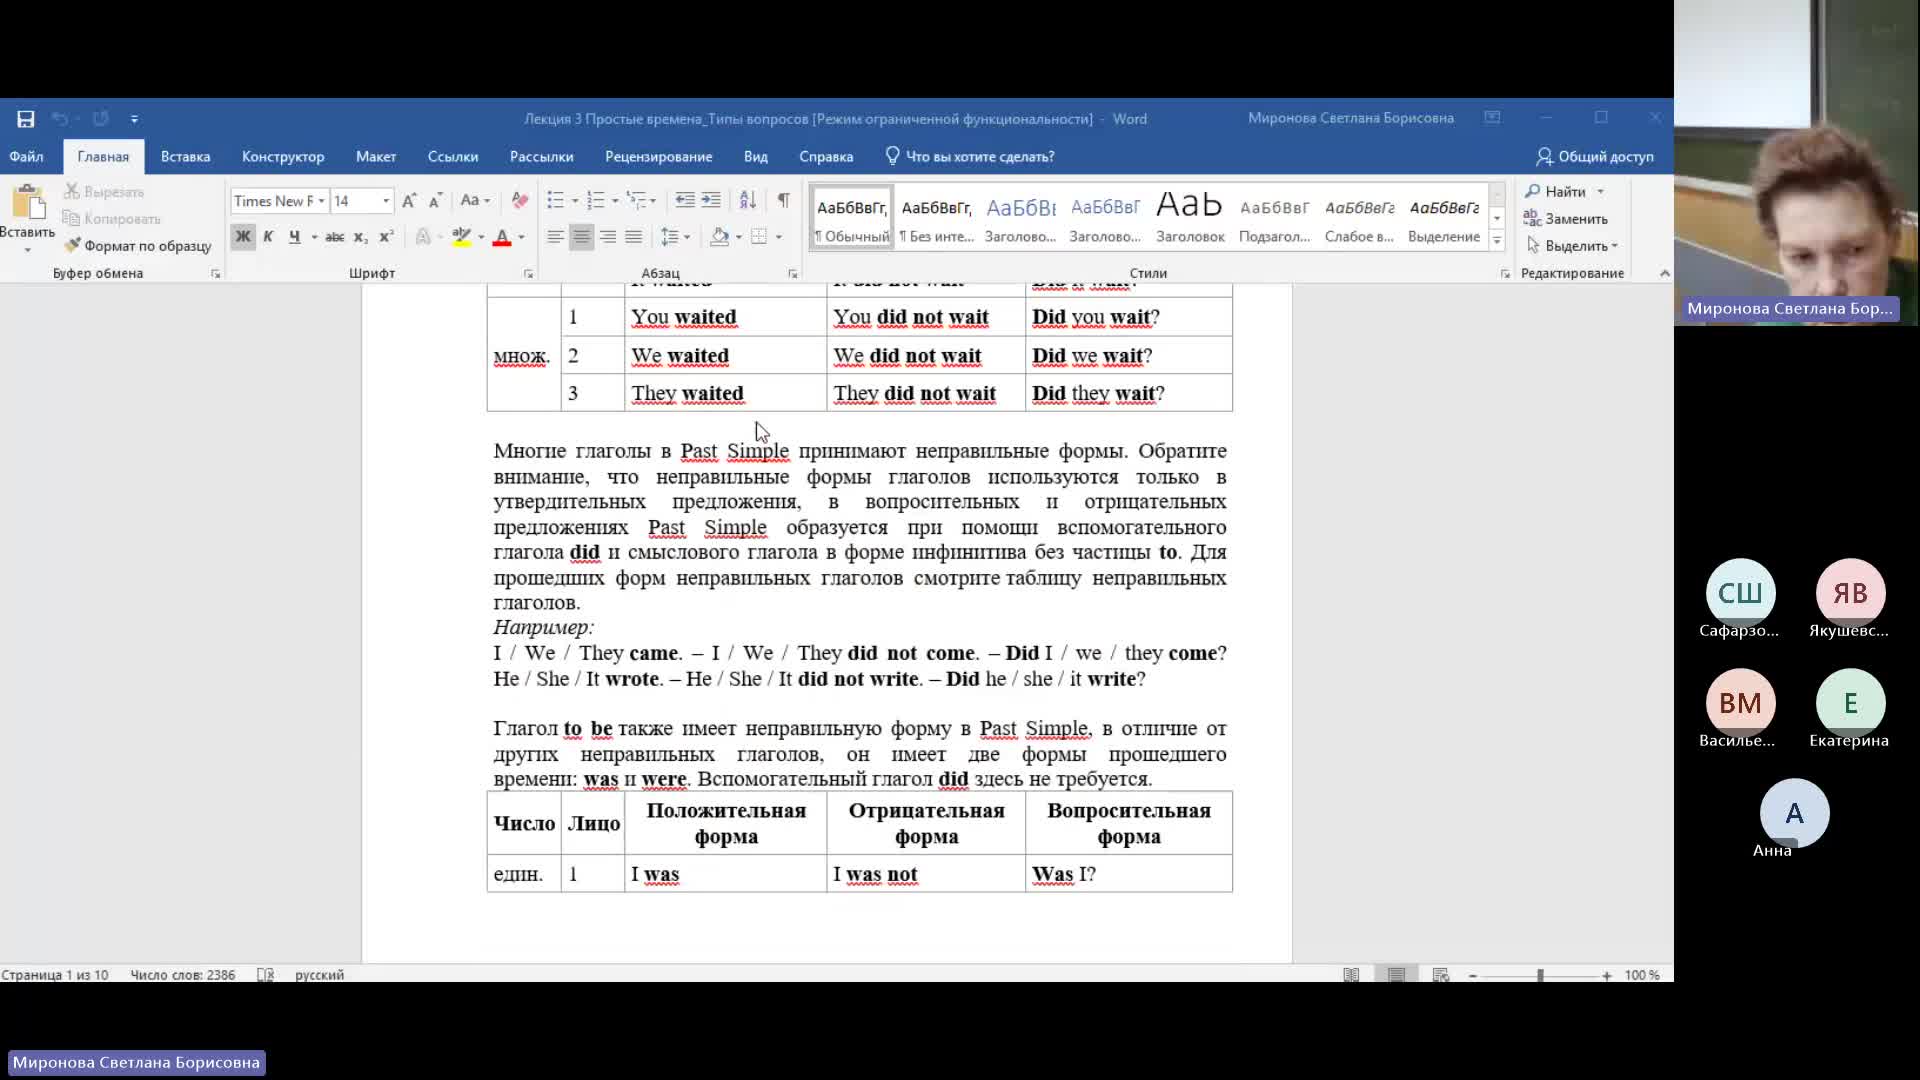The image size is (1920, 1080).
Task: Toggle subscript formatting
Action: coord(361,237)
